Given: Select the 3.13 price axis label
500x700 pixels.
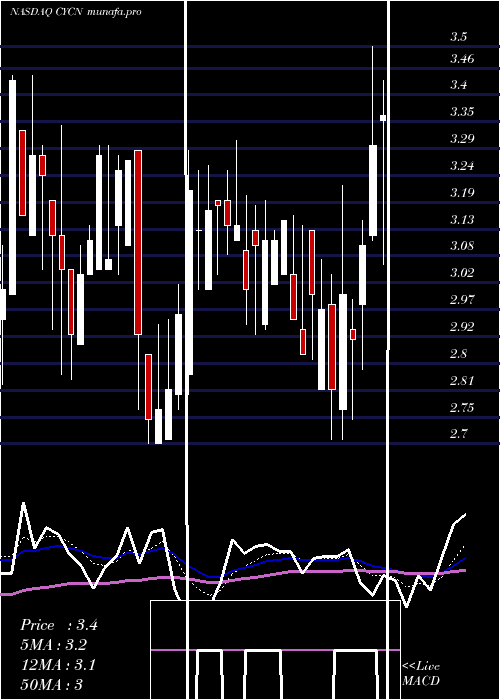Looking at the screenshot, I should 462,219.
